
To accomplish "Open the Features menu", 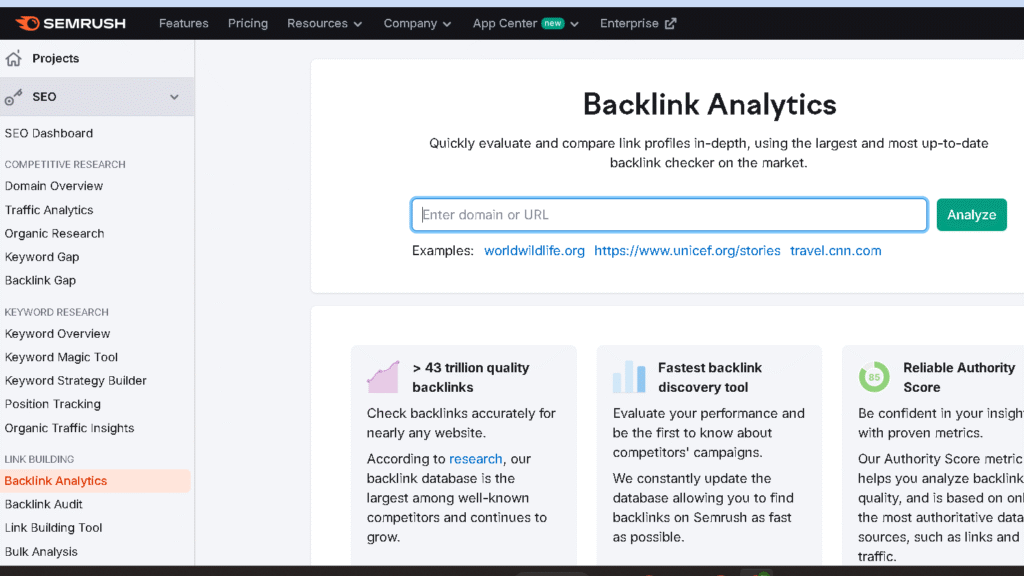I will pyautogui.click(x=183, y=22).
